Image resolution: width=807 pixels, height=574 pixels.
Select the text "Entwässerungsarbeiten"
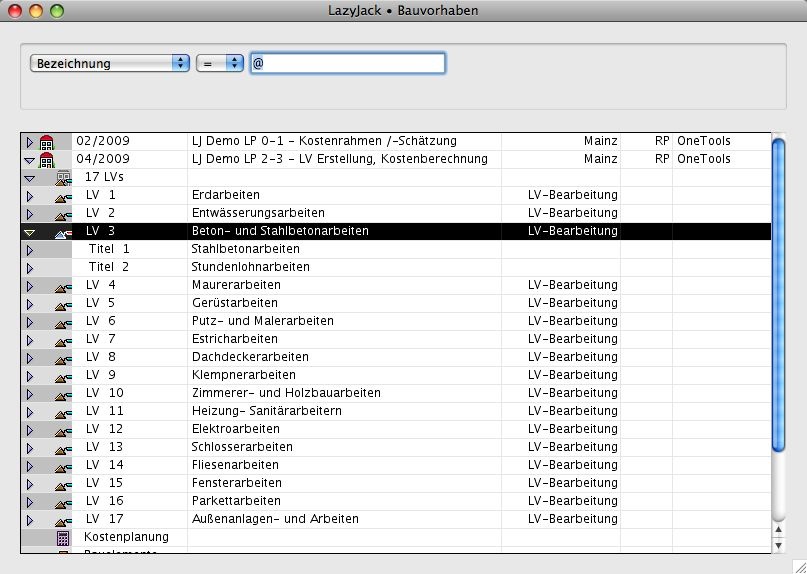click(258, 213)
